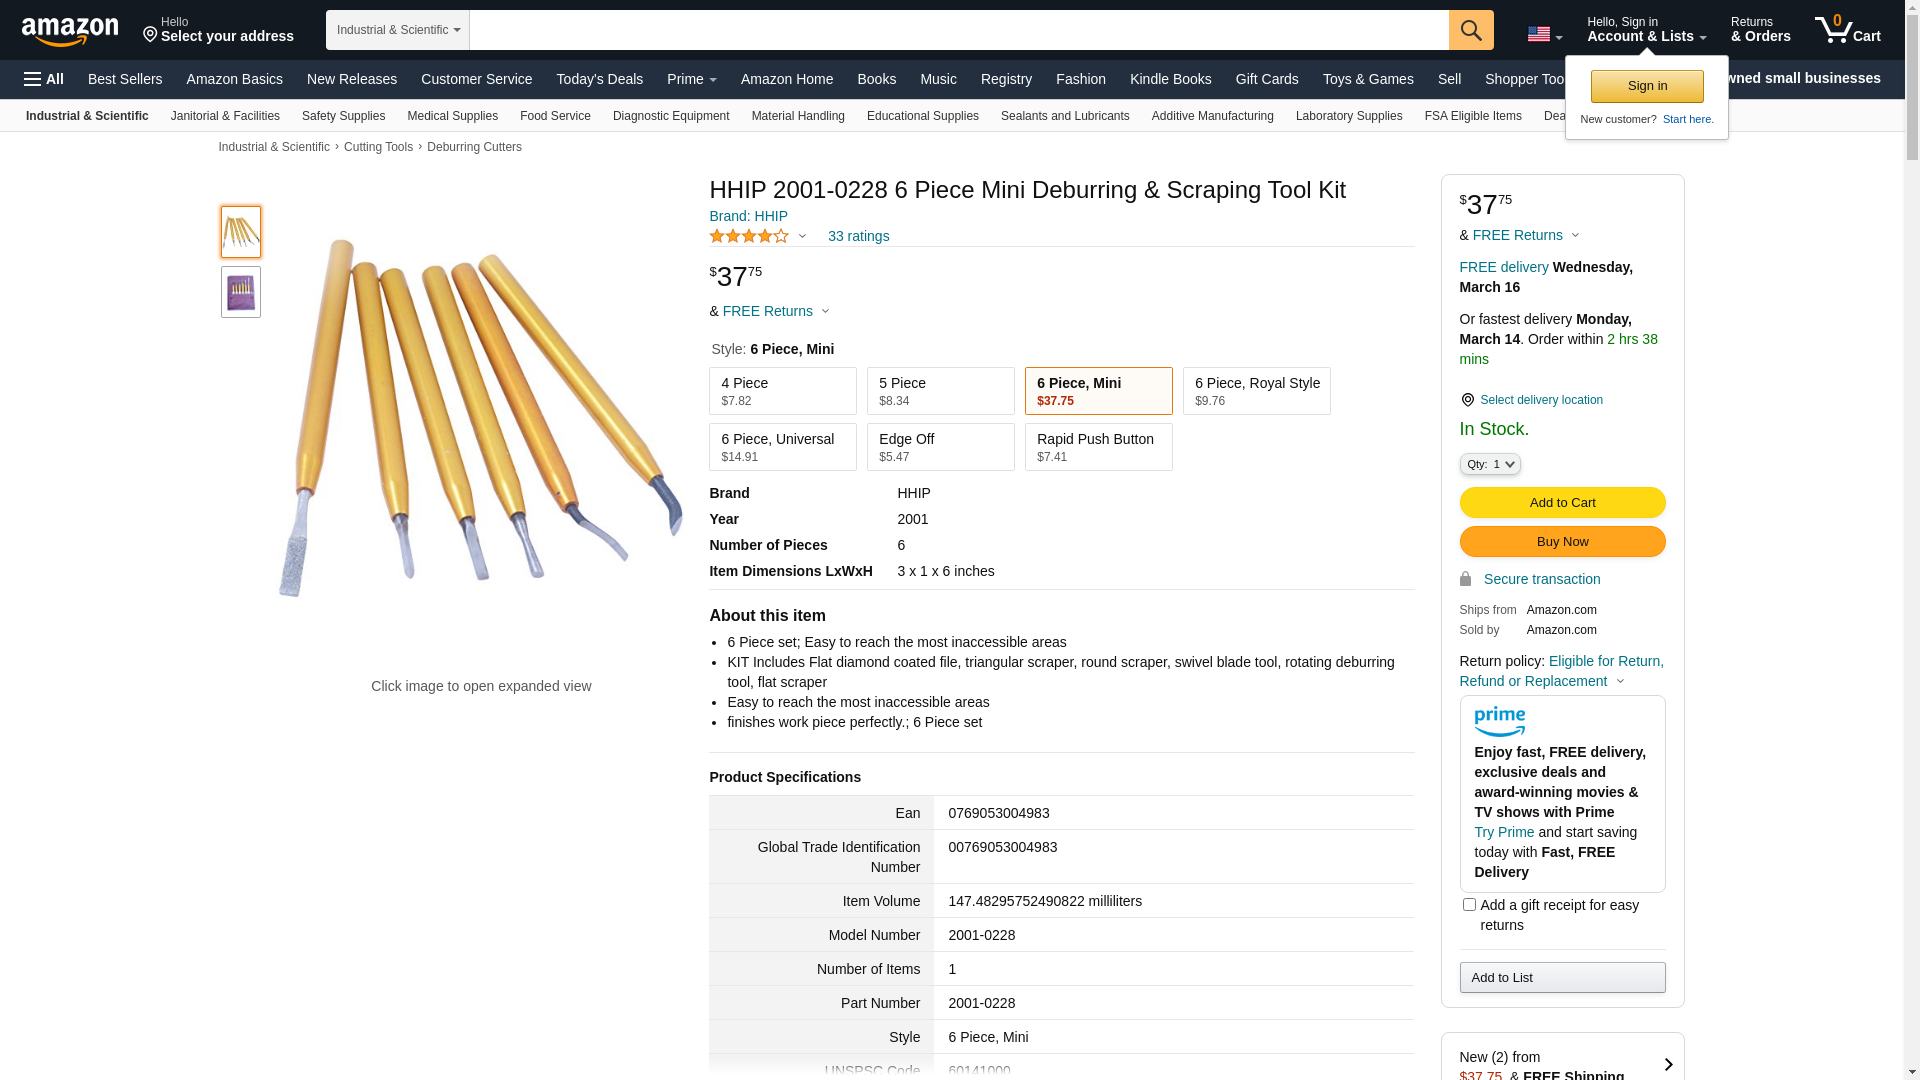The image size is (1920, 1080).
Task: Click the search magnifier button
Action: [1471, 30]
